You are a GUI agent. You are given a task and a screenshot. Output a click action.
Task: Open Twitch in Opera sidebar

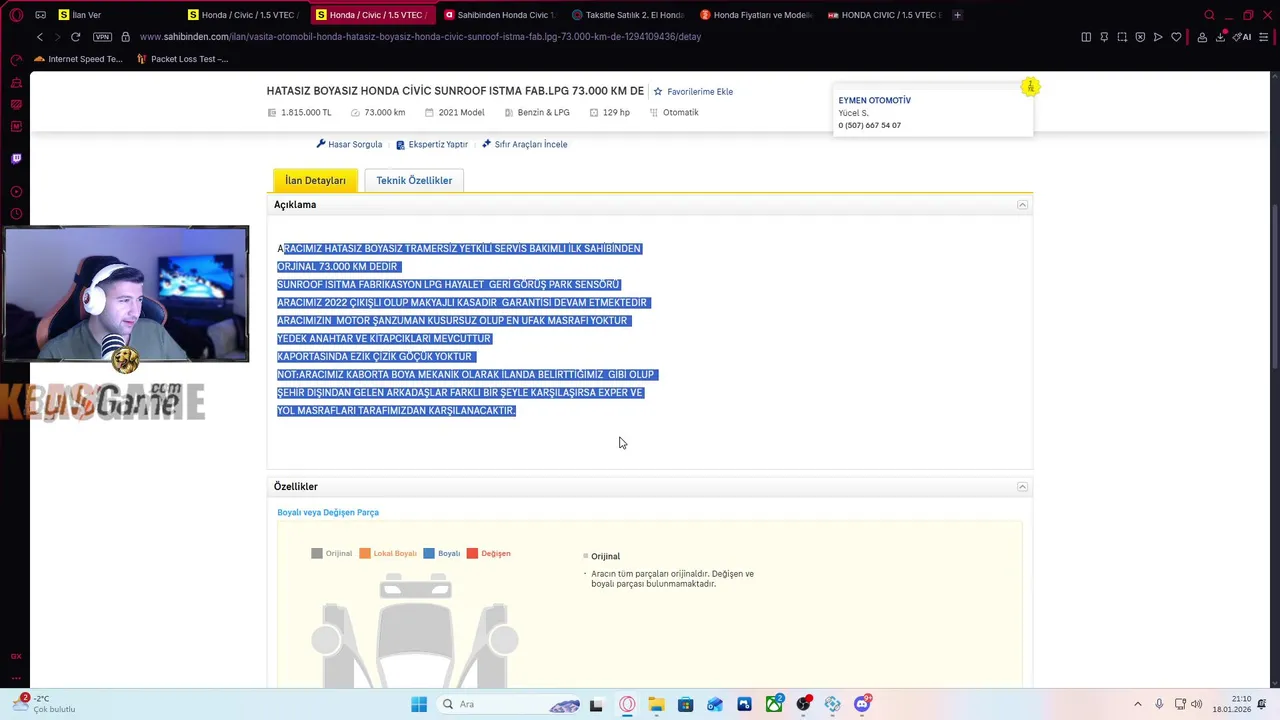(16, 158)
